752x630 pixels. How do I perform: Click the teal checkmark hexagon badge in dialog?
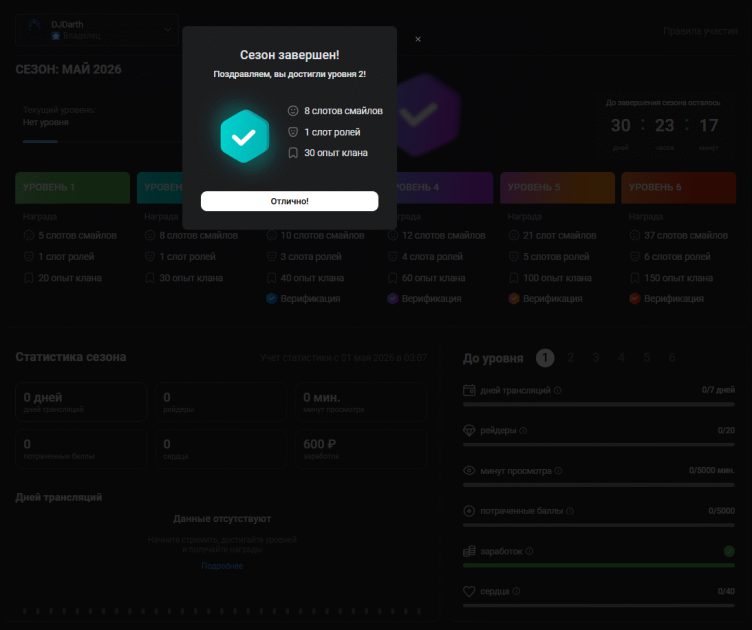click(245, 136)
